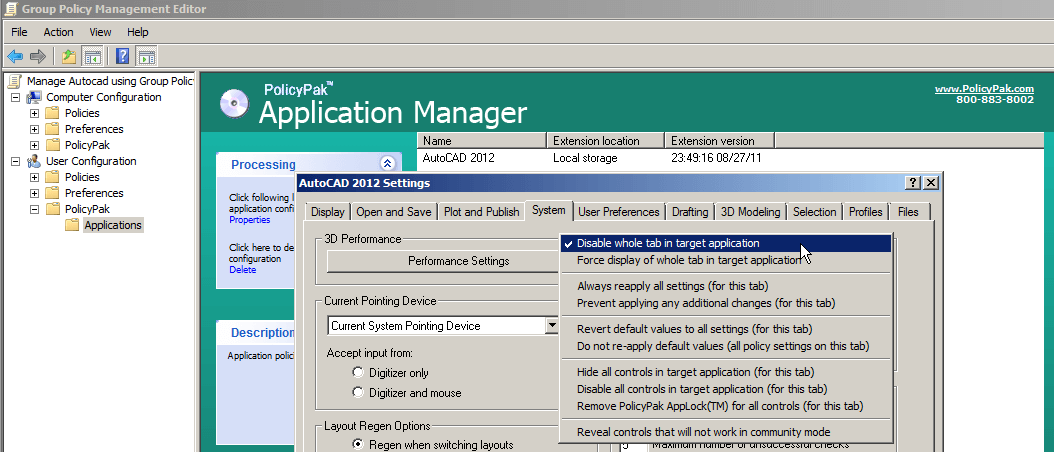
Task: Select Digitizer and mouse radio button
Action: (x=358, y=392)
